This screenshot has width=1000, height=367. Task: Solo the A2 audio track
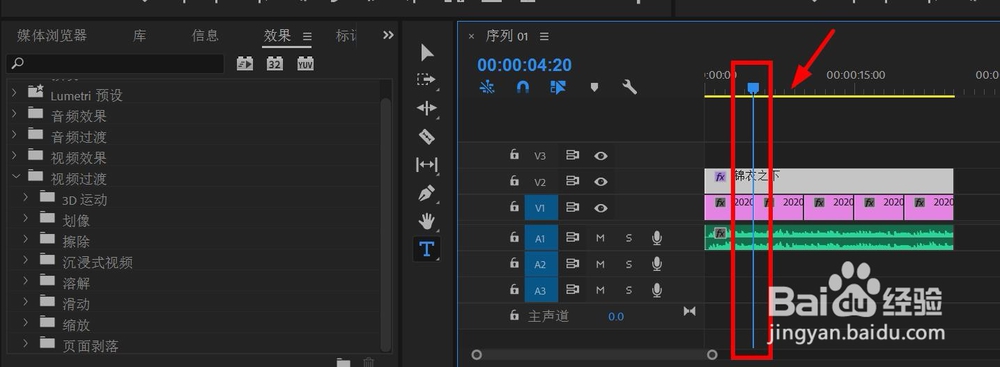point(629,264)
